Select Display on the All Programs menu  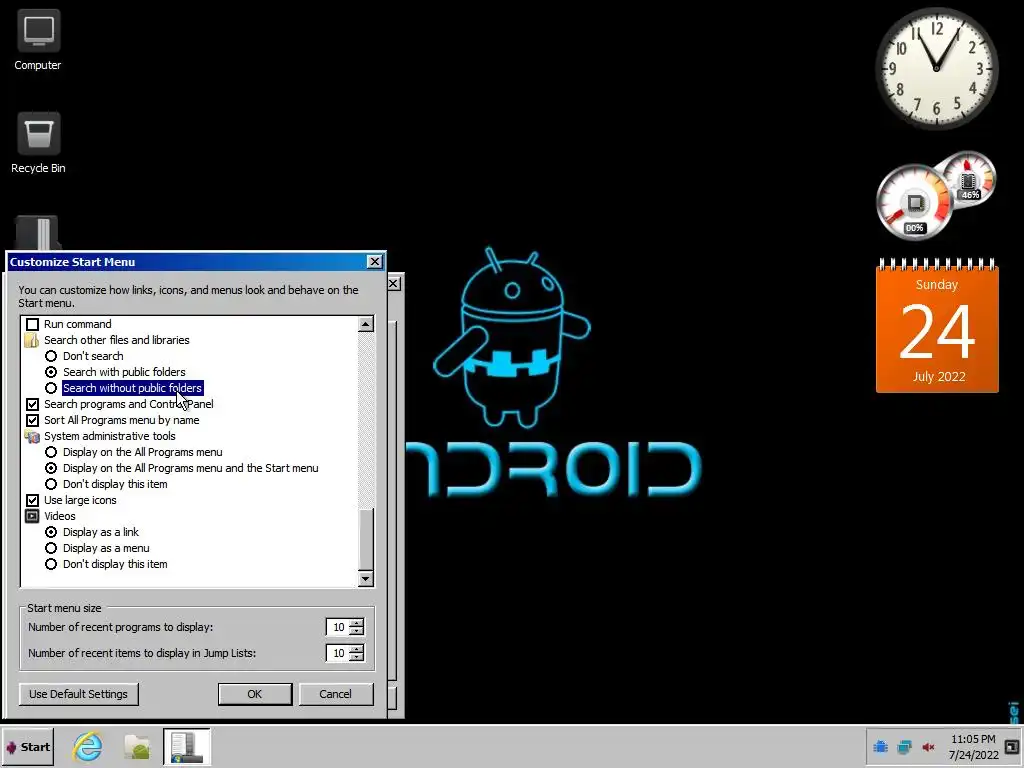pos(51,453)
